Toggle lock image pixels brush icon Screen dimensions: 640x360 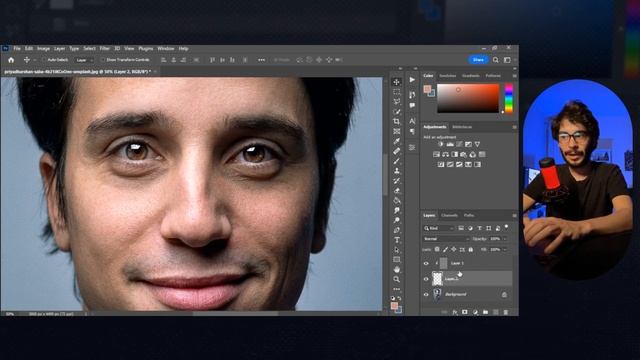tap(445, 249)
